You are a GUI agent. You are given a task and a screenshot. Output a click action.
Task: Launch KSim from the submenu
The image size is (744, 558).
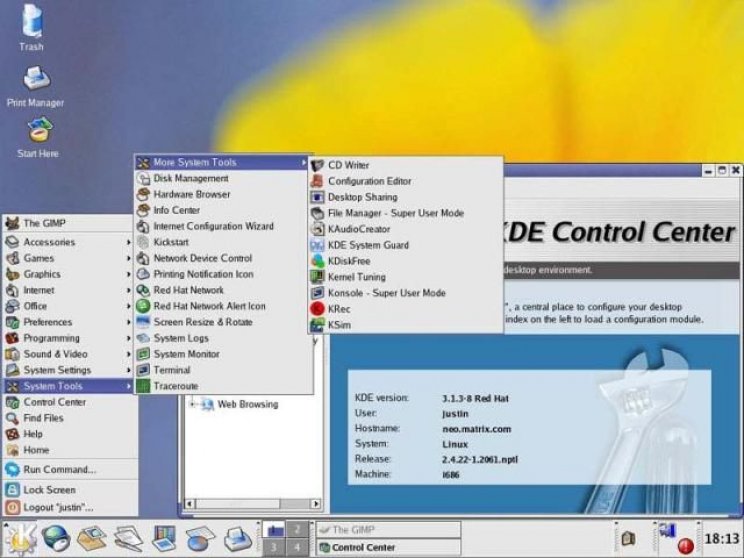[x=406, y=325]
